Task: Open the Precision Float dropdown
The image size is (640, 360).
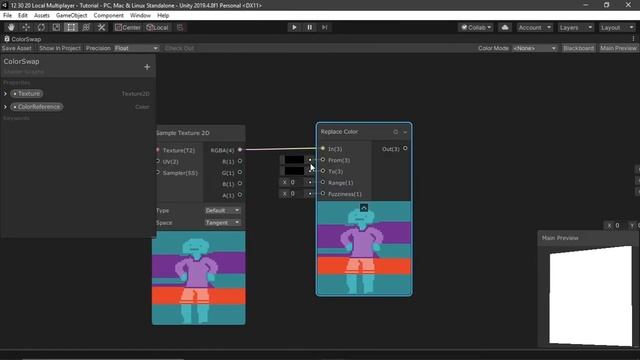Action: [x=136, y=48]
